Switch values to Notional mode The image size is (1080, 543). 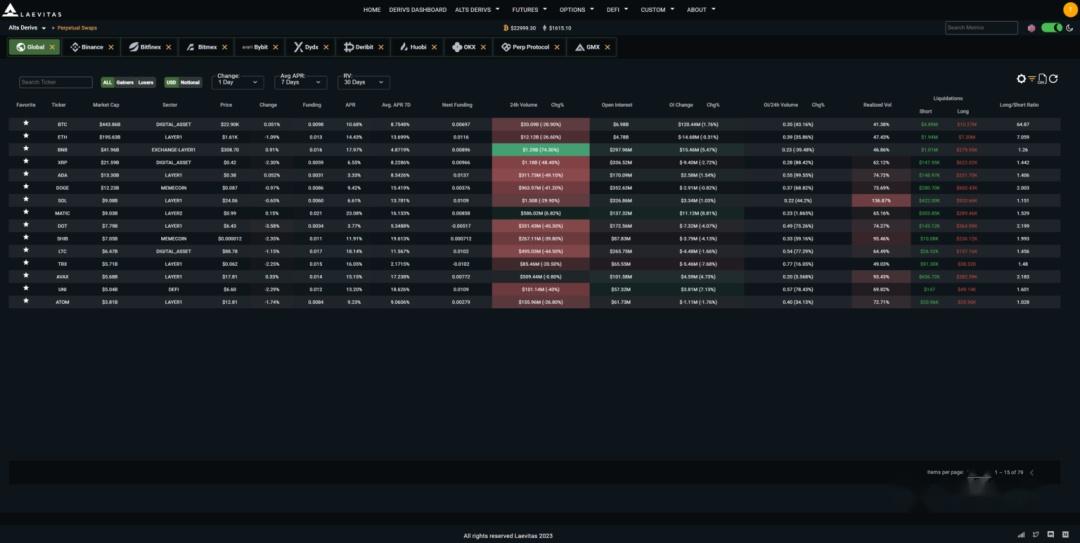pyautogui.click(x=190, y=82)
